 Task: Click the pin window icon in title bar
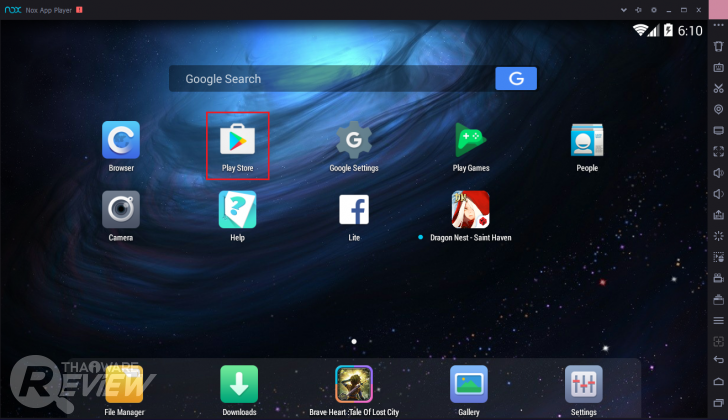pos(638,10)
